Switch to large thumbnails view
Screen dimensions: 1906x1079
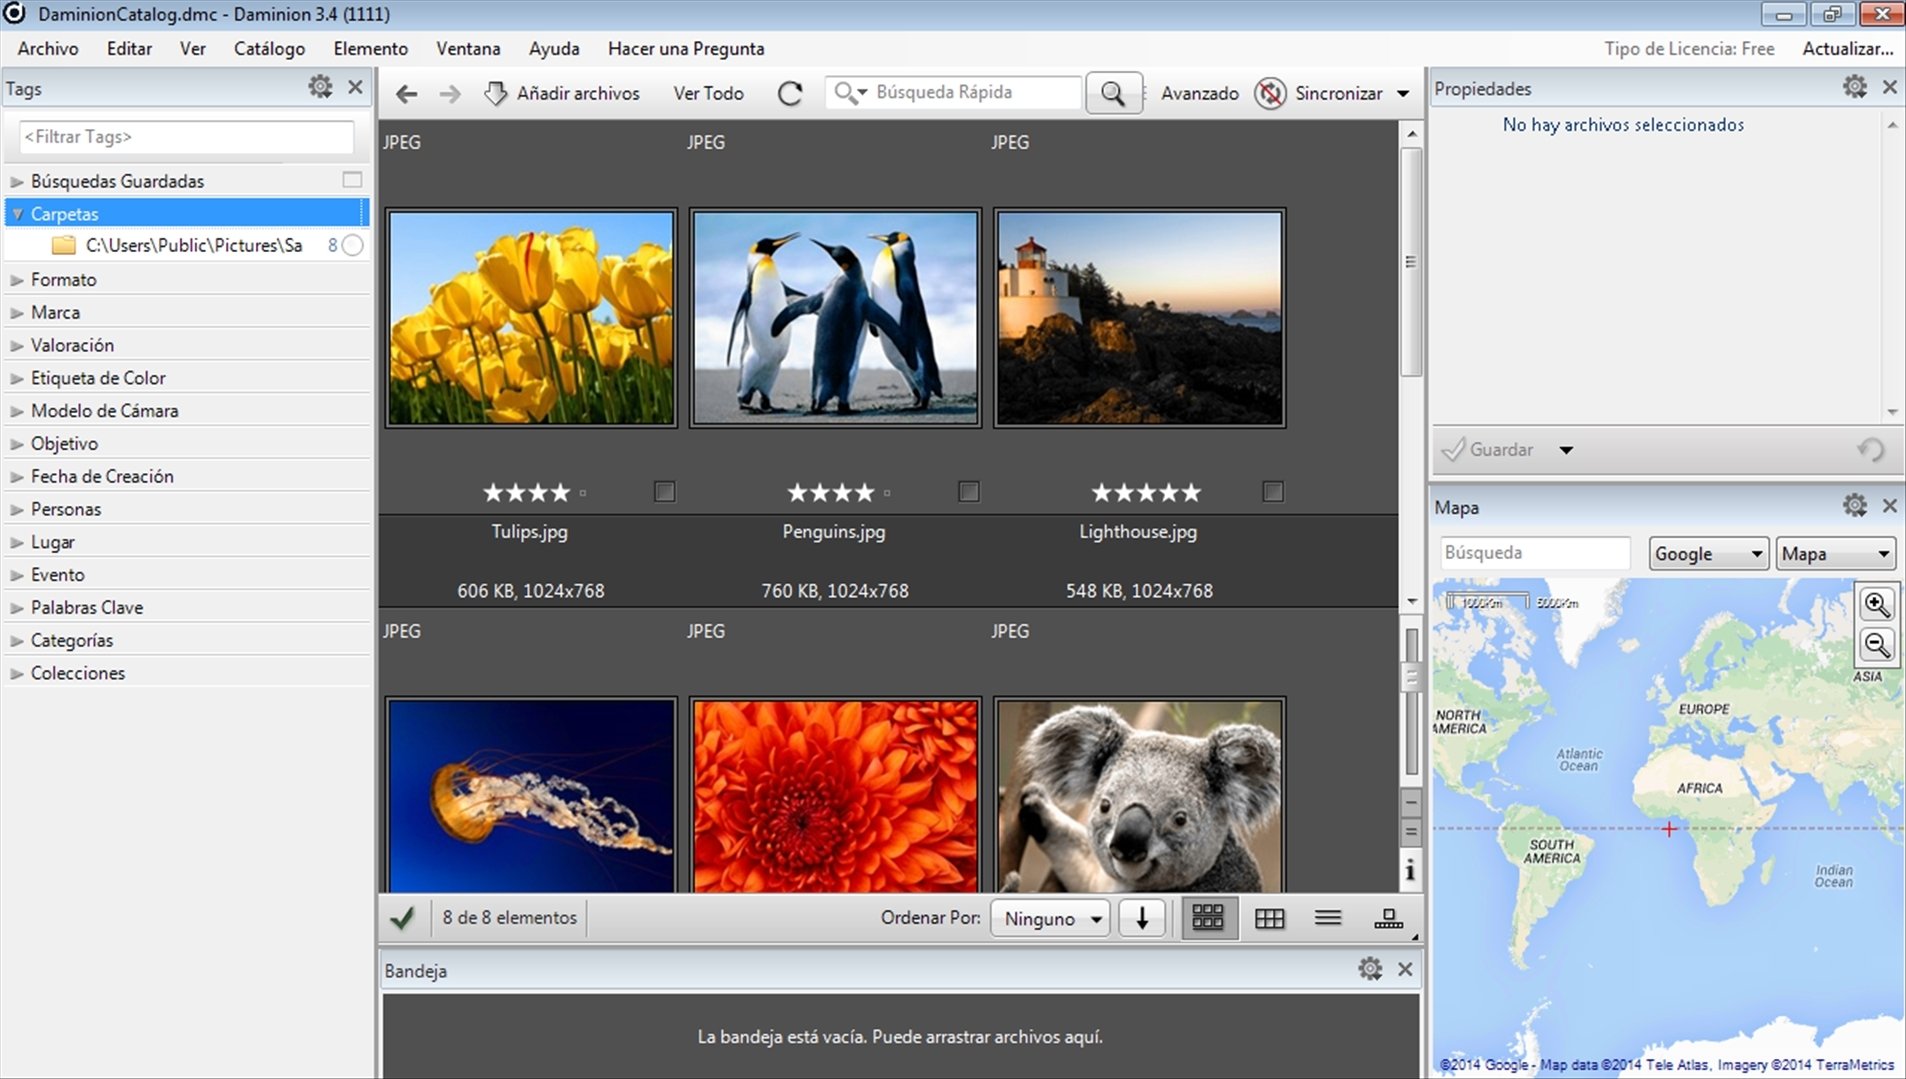point(1208,918)
